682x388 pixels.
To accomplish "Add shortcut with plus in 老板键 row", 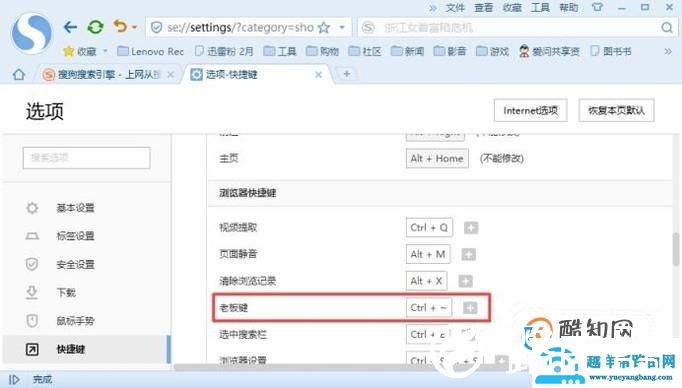I will (x=470, y=308).
